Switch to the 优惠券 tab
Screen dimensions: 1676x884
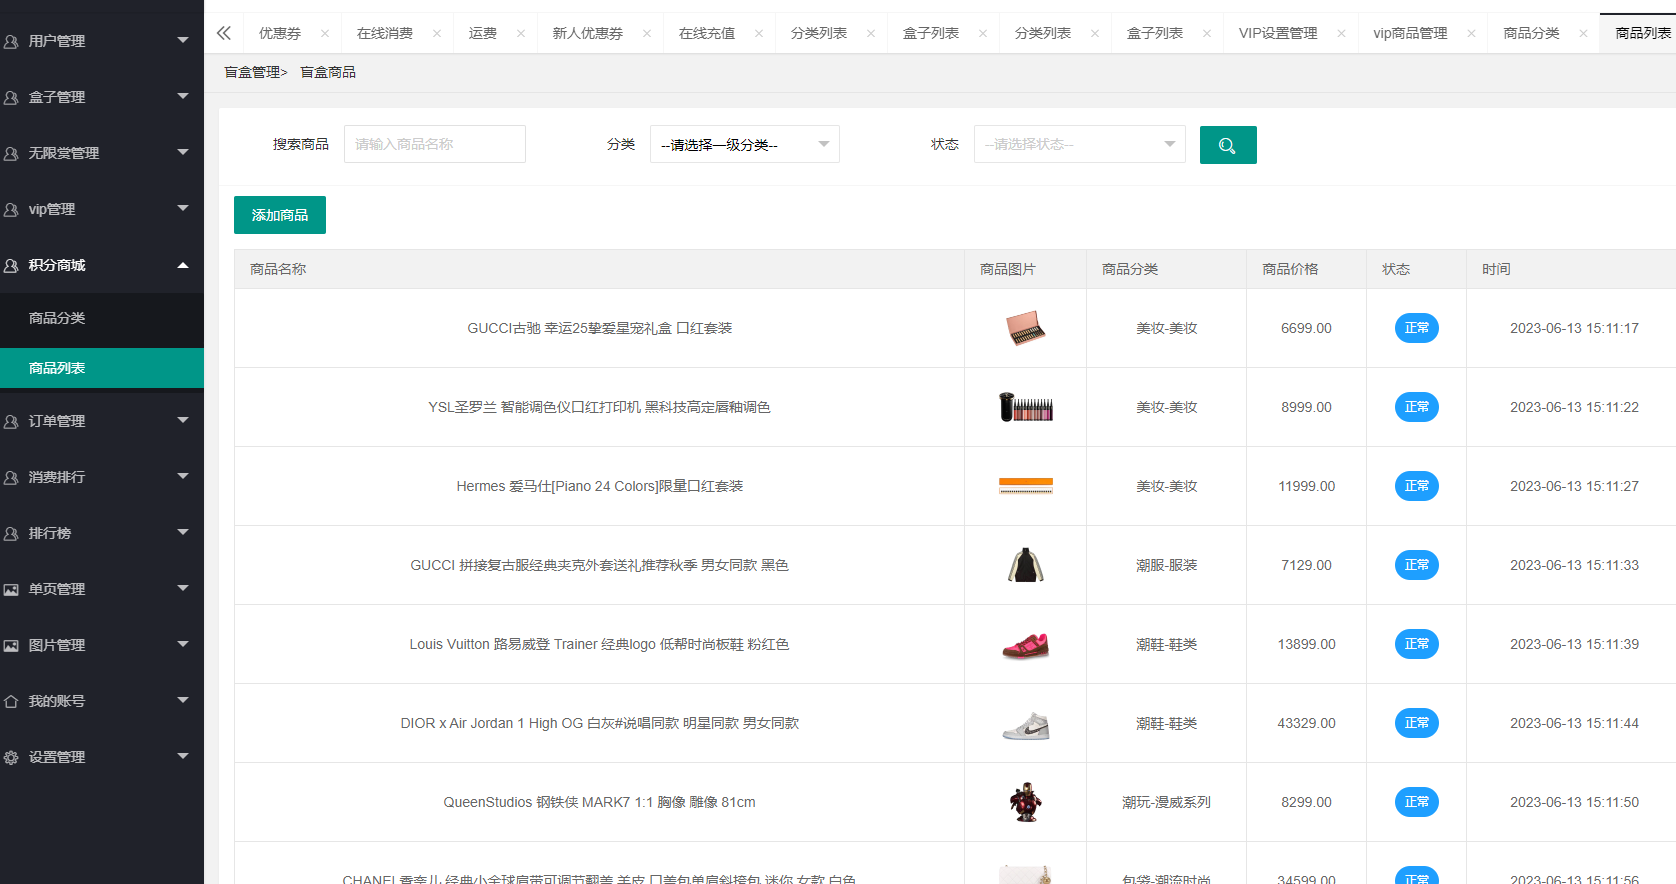pyautogui.click(x=280, y=33)
